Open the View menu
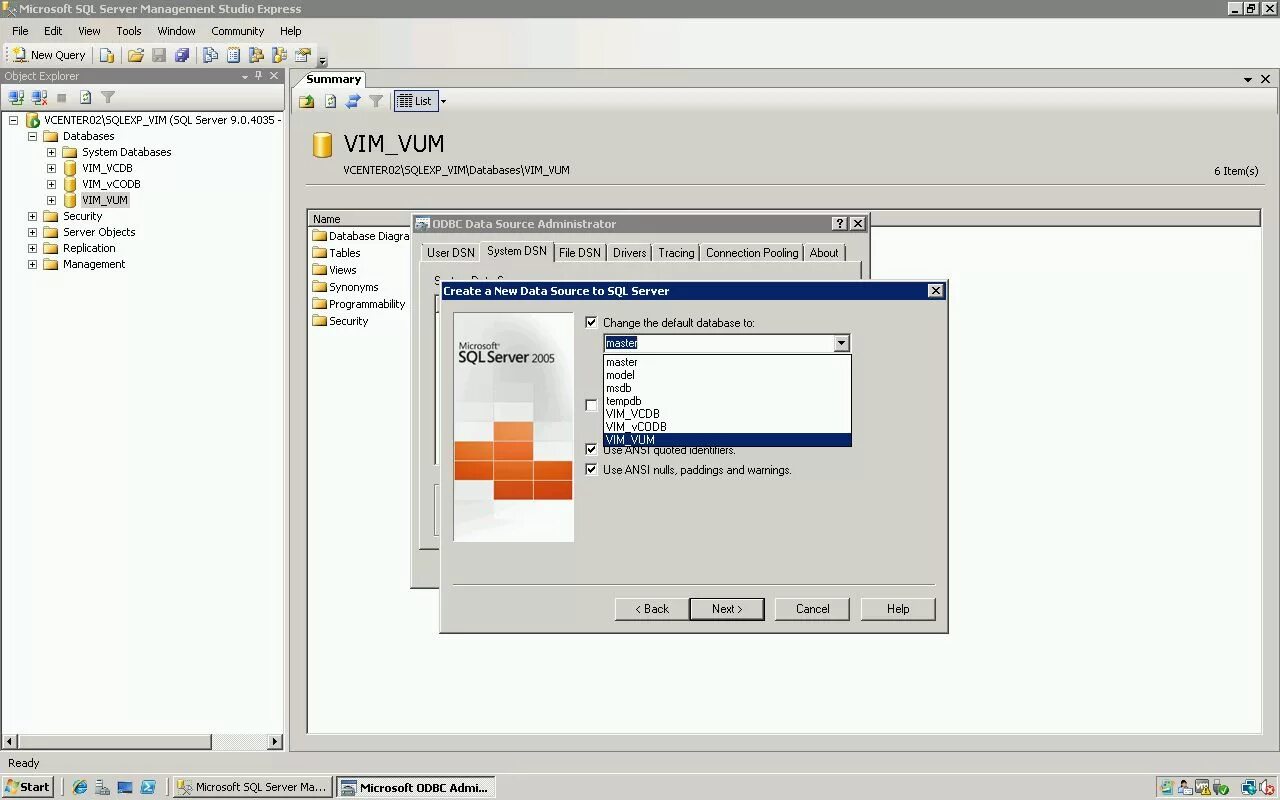Viewport: 1280px width, 800px height. (x=89, y=31)
